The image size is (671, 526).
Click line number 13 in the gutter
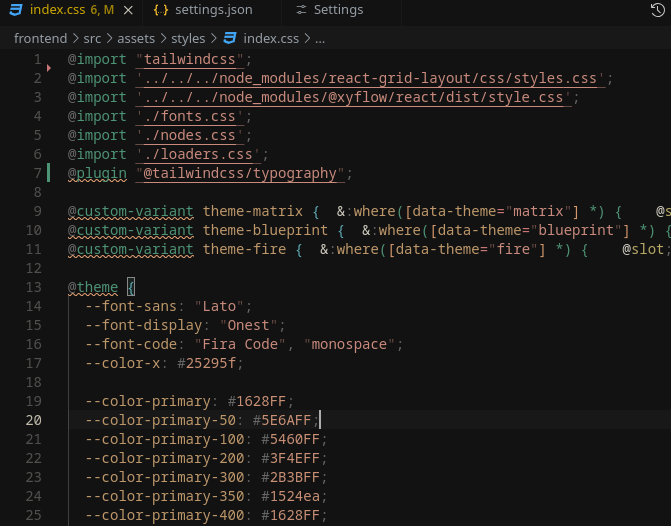click(33, 287)
